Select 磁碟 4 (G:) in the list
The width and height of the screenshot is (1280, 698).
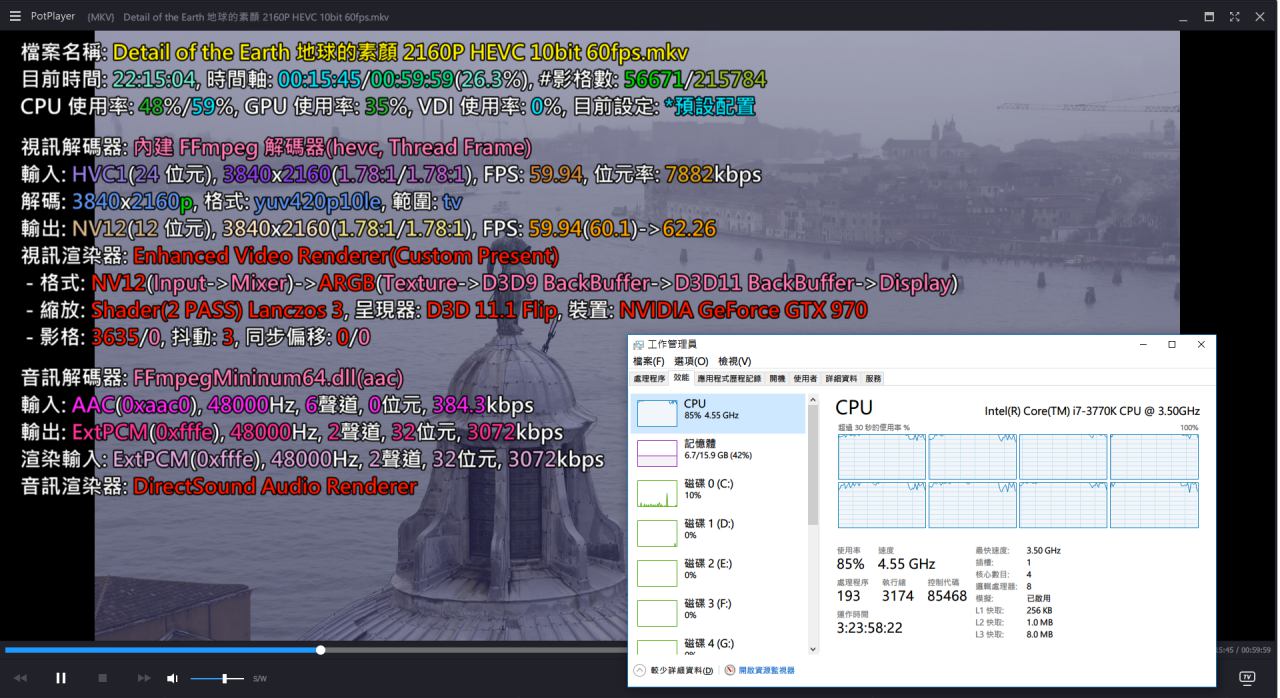(x=719, y=646)
